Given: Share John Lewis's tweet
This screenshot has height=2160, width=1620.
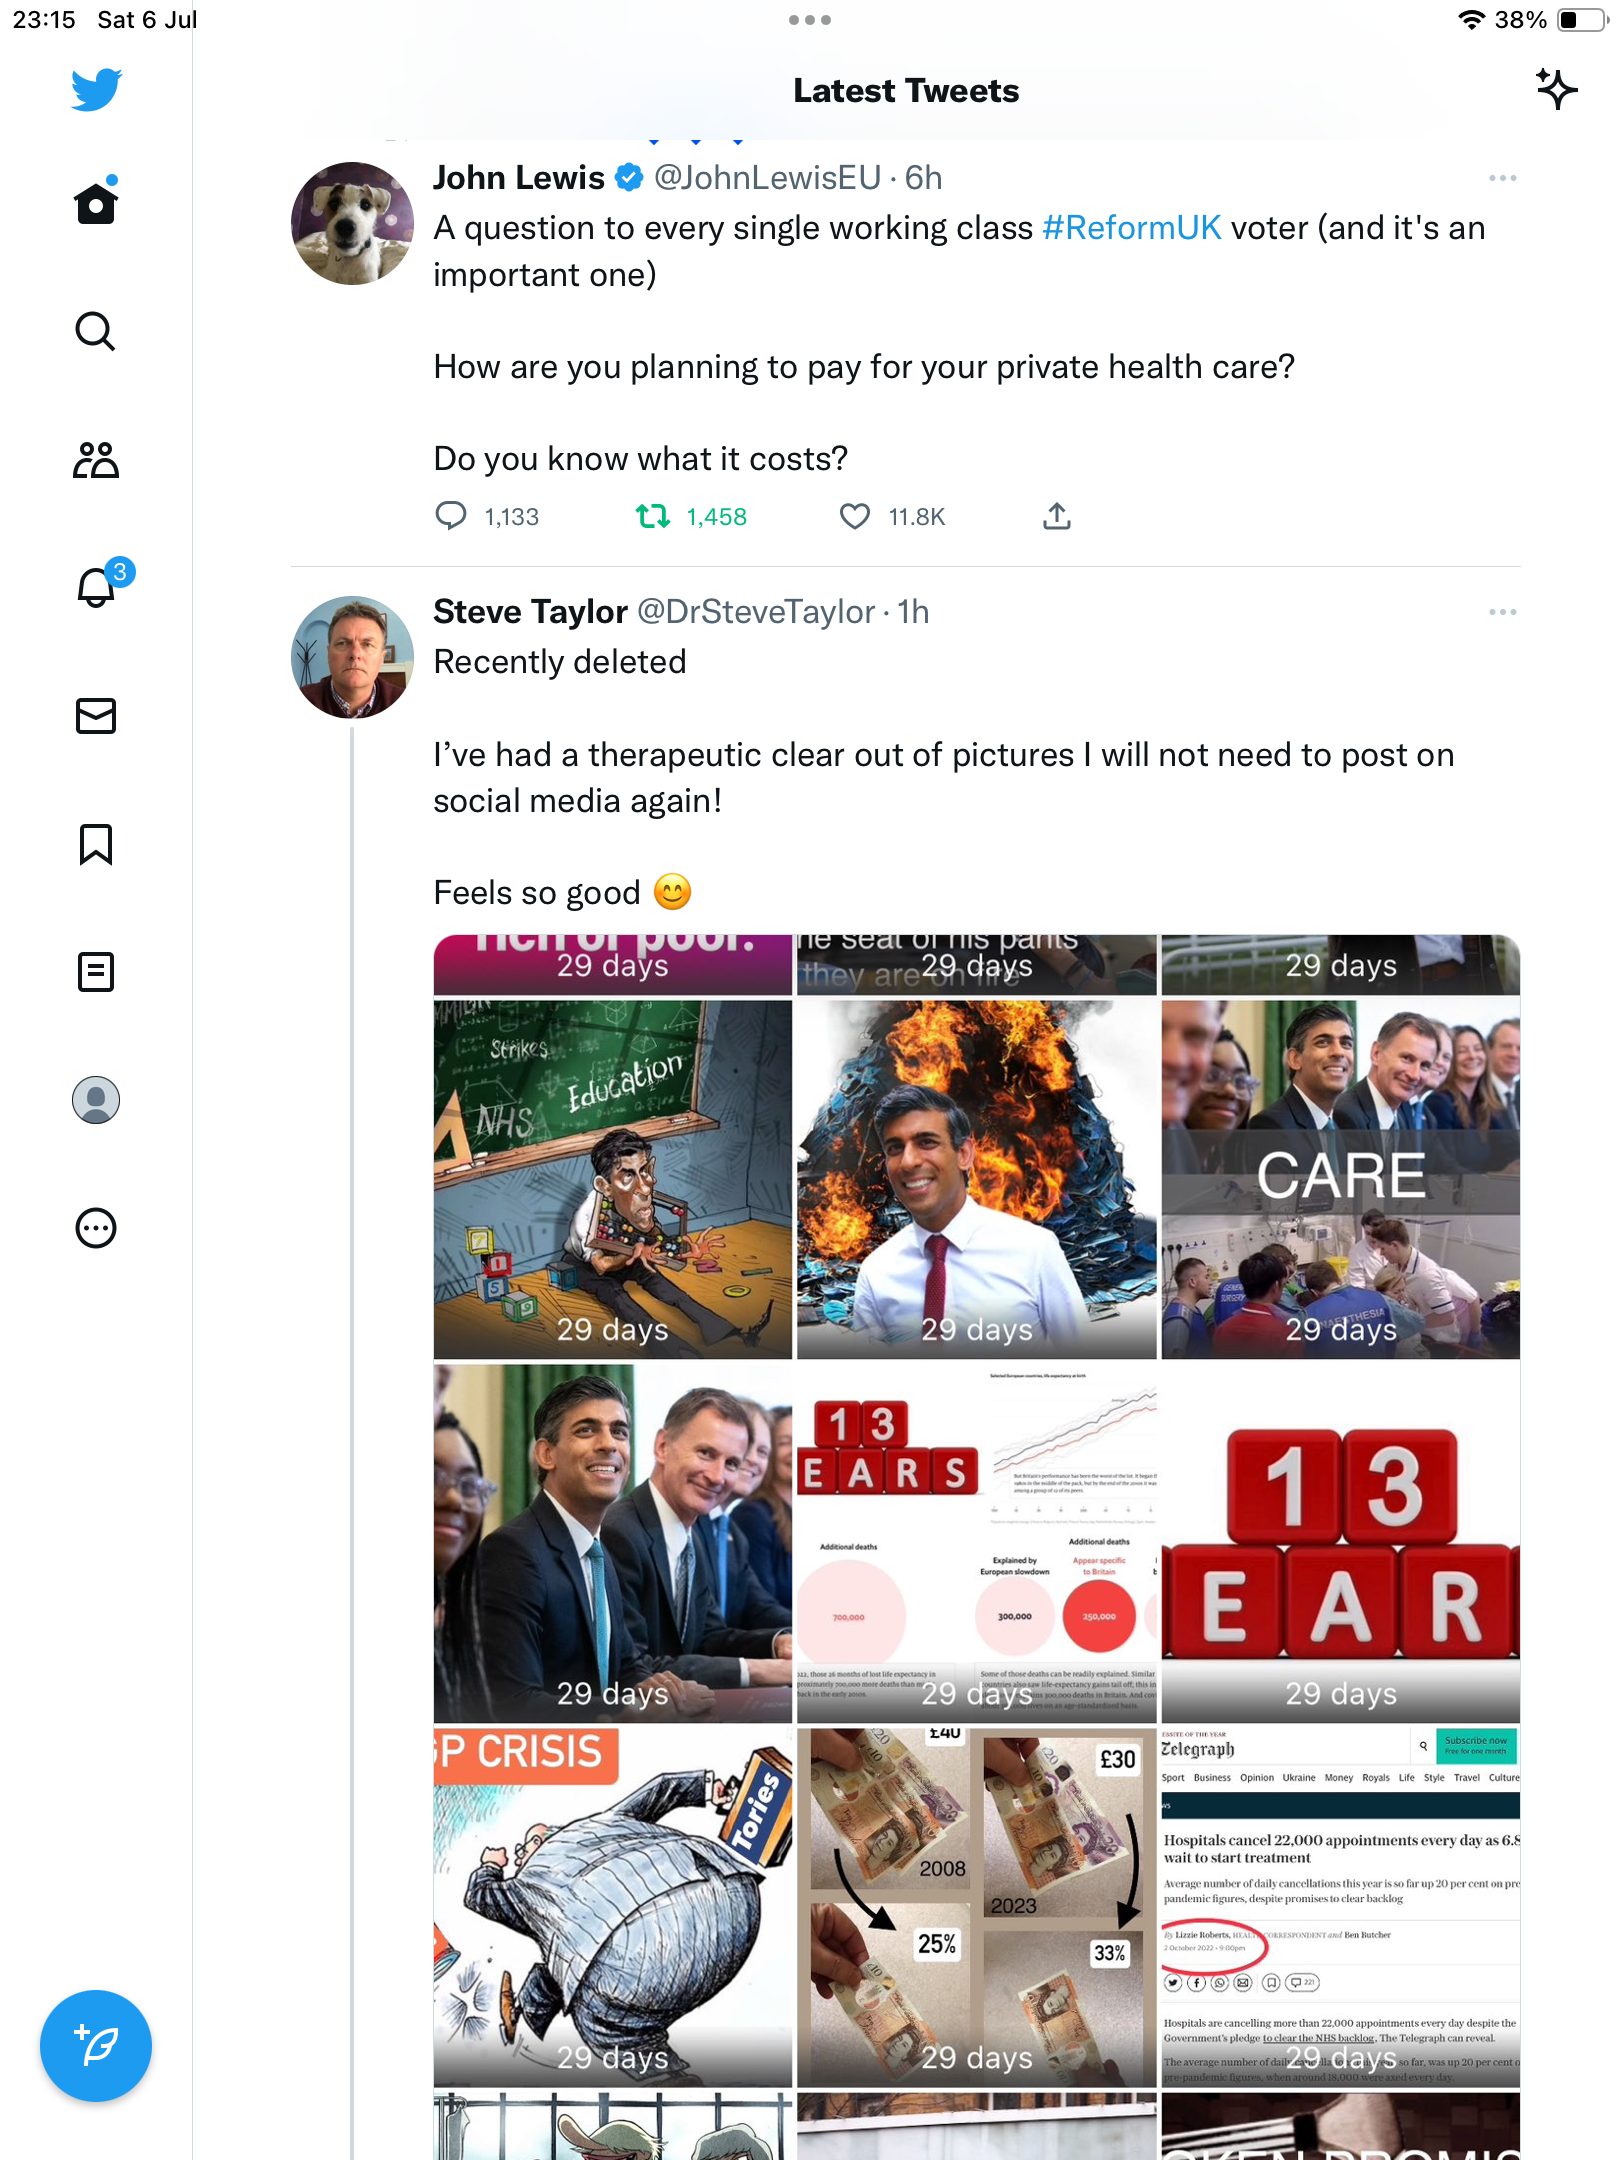Looking at the screenshot, I should [1057, 516].
